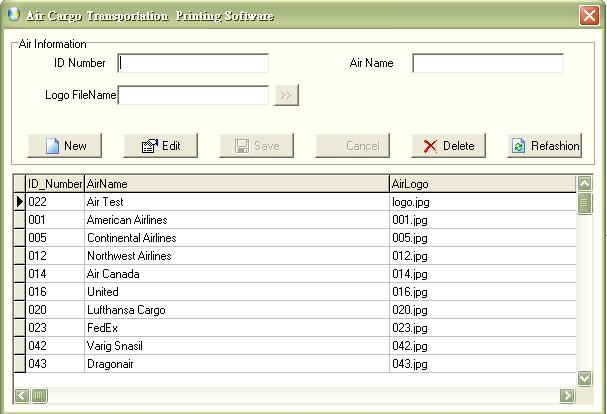Click the 'American Airlines' cell
607x414 pixels.
[237, 220]
